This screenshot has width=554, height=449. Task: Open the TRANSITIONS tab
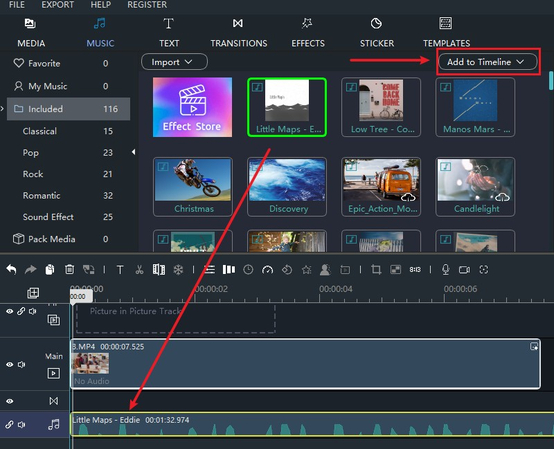click(239, 33)
